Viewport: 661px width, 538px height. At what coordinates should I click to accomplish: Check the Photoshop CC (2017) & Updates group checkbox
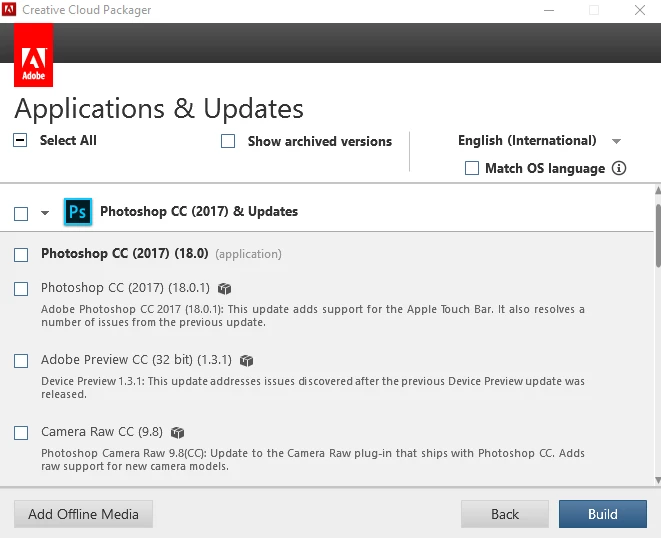pos(21,214)
